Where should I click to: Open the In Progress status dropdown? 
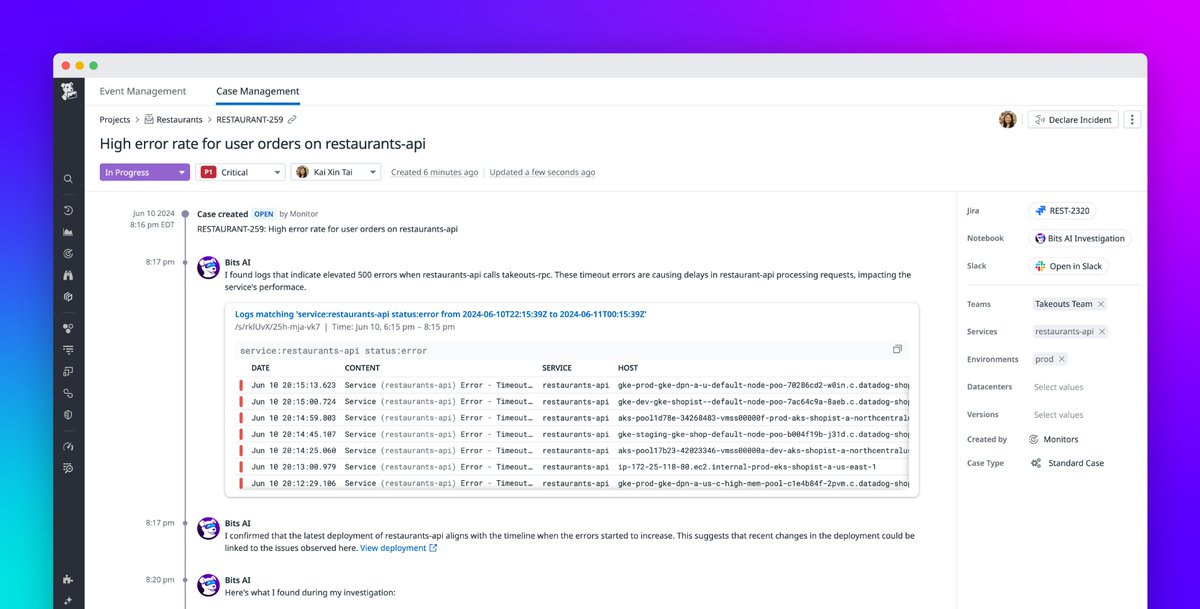coord(144,172)
